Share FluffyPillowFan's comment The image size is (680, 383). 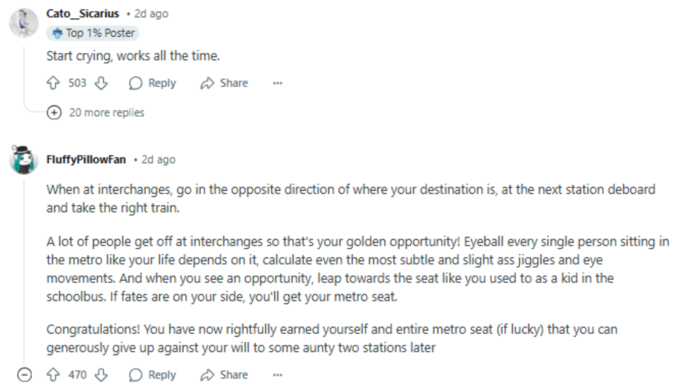pos(224,375)
